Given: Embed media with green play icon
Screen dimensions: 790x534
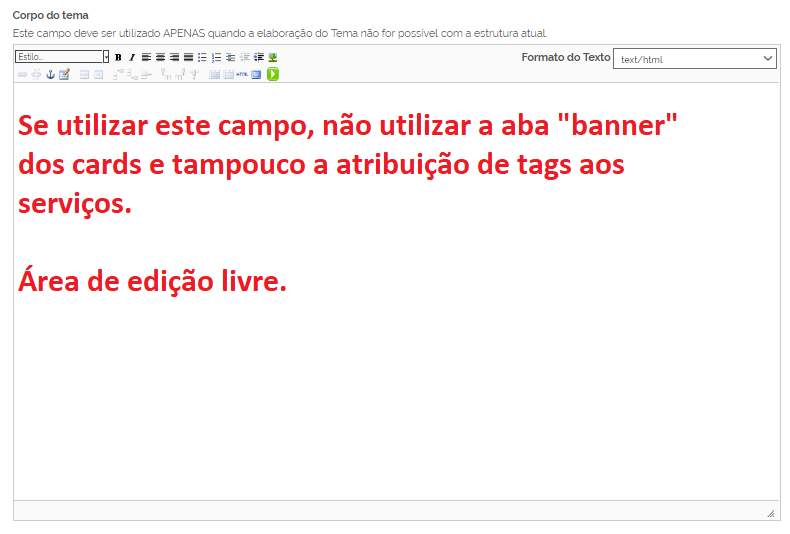Looking at the screenshot, I should click(273, 75).
